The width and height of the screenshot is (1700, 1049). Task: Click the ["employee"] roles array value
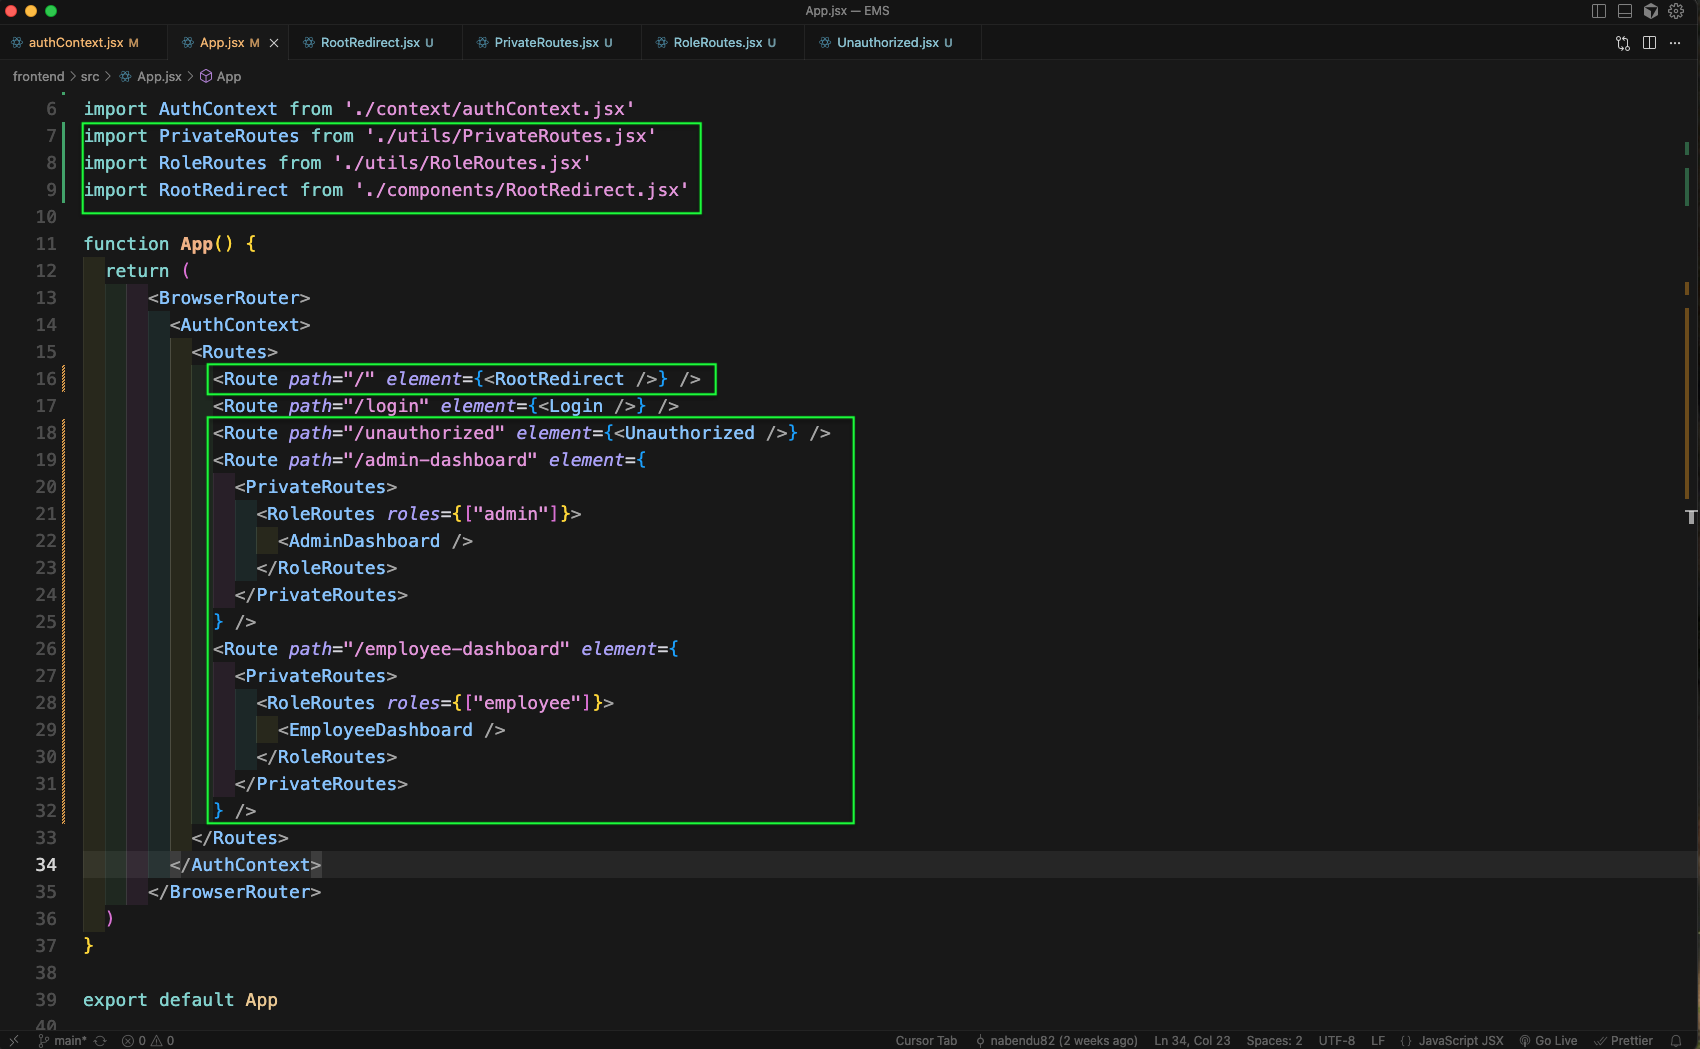pos(528,703)
